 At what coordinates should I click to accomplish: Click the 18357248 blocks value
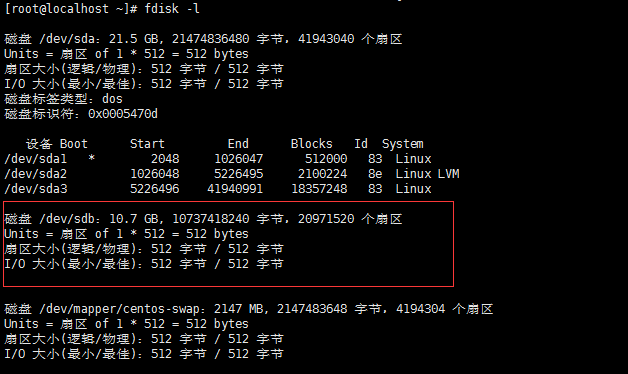coord(319,189)
